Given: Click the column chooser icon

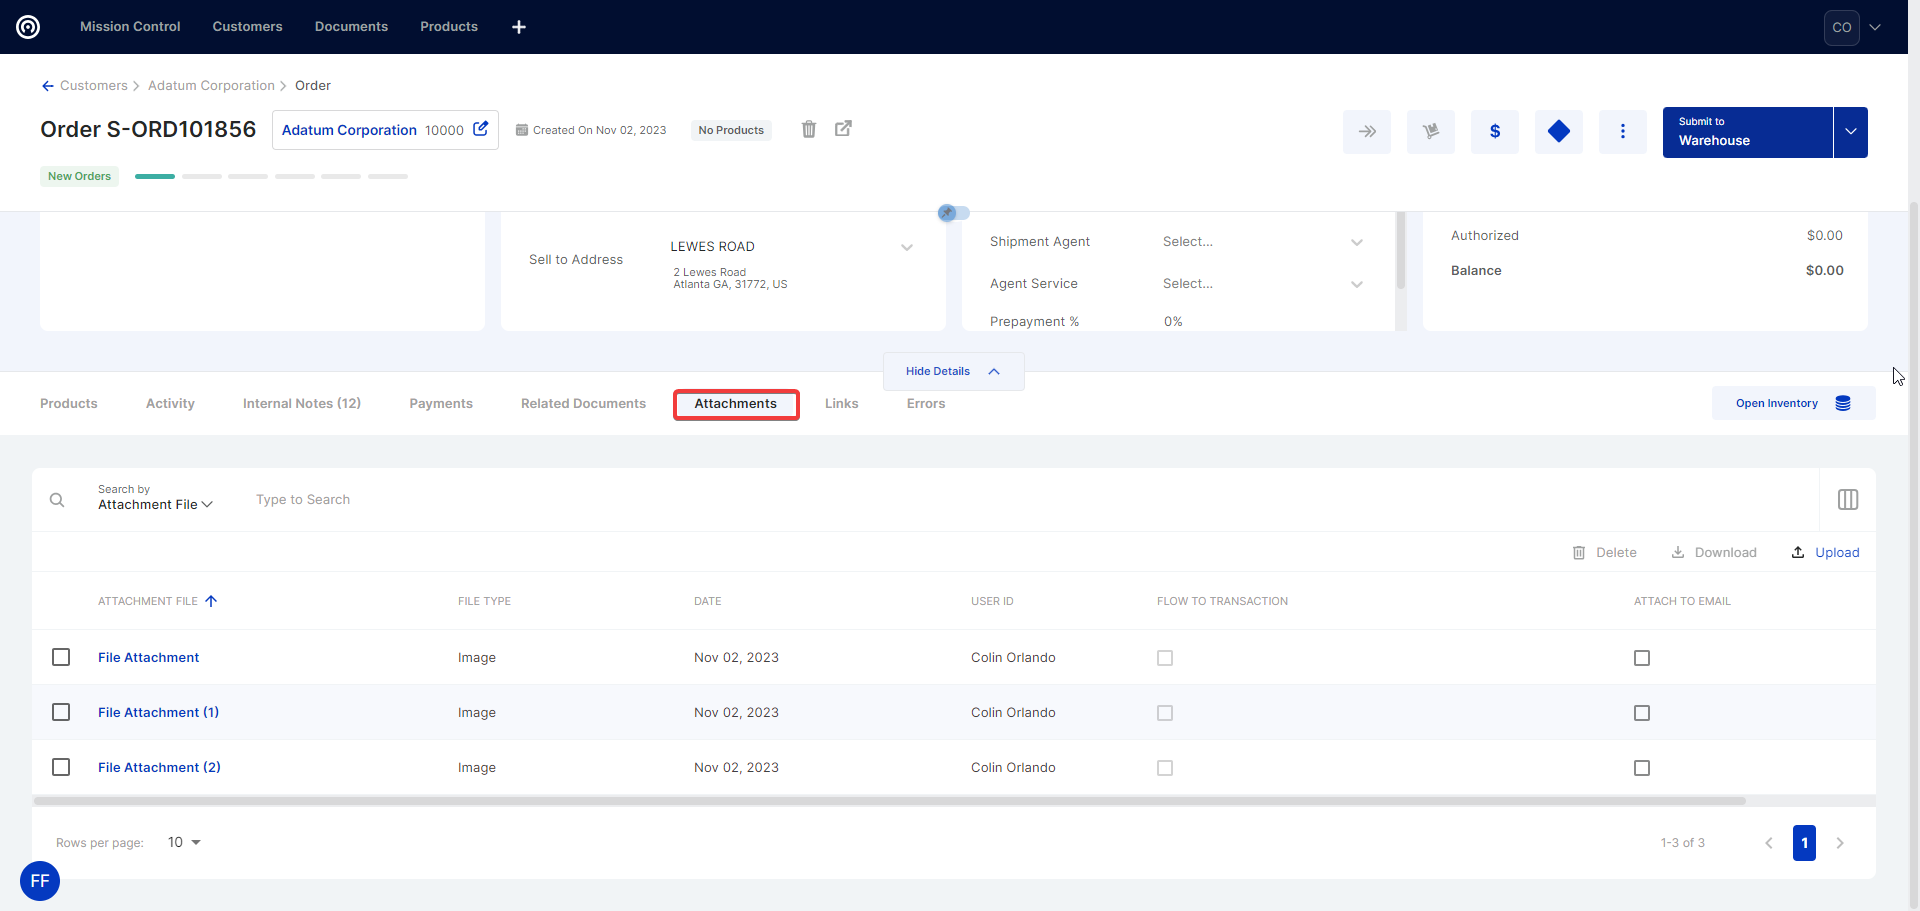Looking at the screenshot, I should (x=1847, y=499).
